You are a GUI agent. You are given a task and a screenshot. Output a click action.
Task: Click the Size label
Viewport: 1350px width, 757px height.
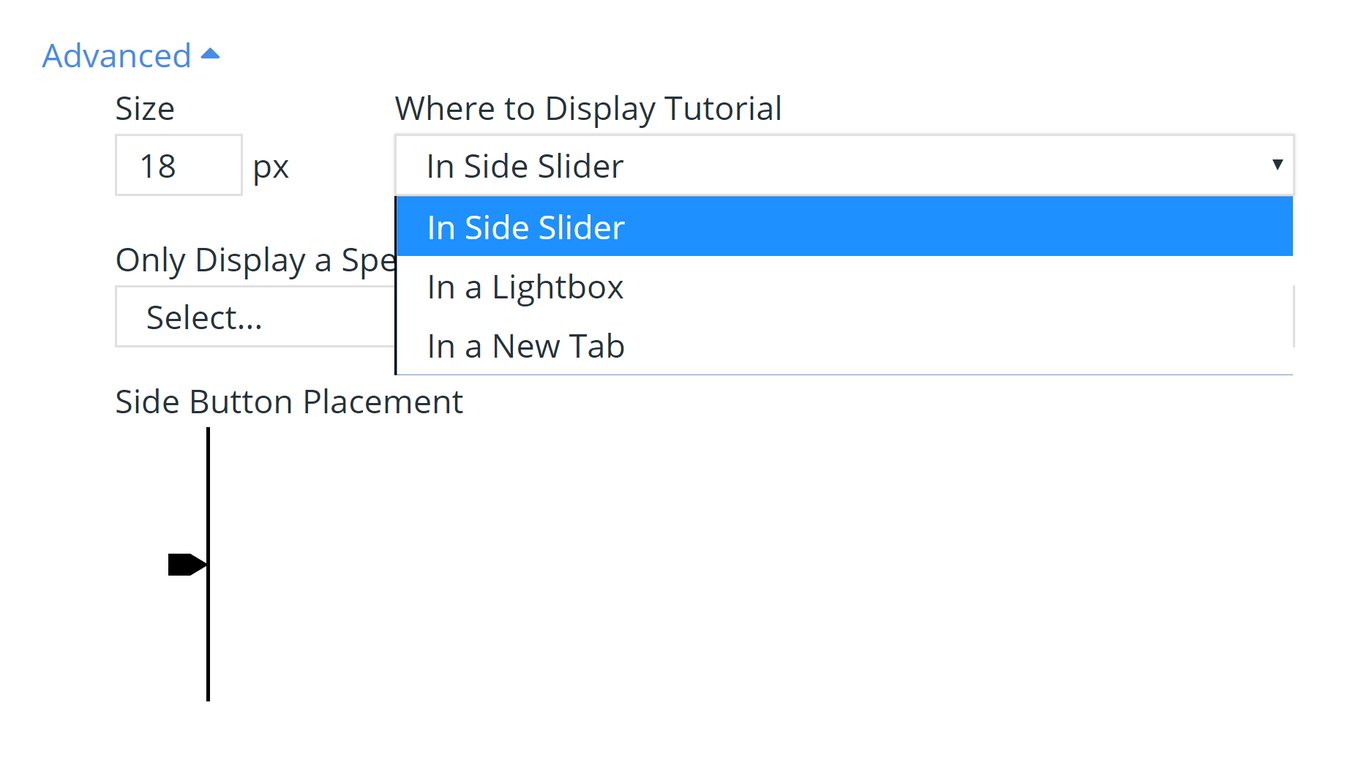(145, 108)
